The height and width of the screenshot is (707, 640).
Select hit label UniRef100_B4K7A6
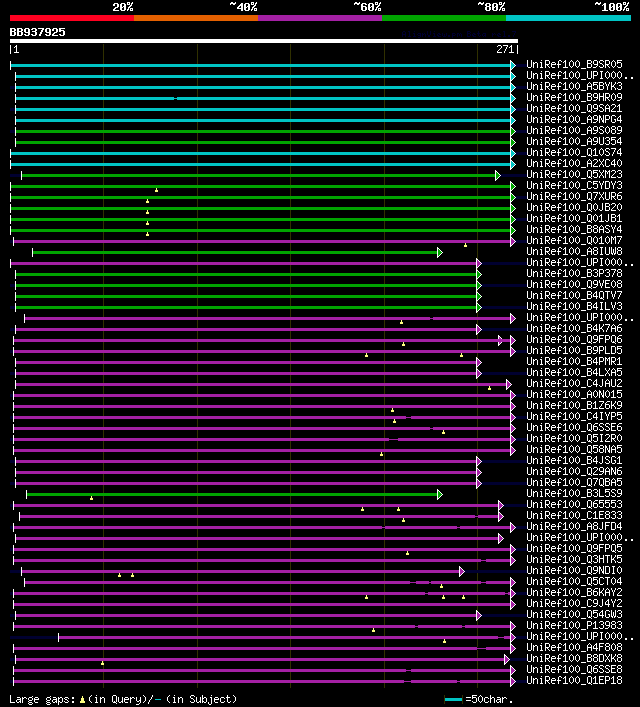(x=574, y=328)
